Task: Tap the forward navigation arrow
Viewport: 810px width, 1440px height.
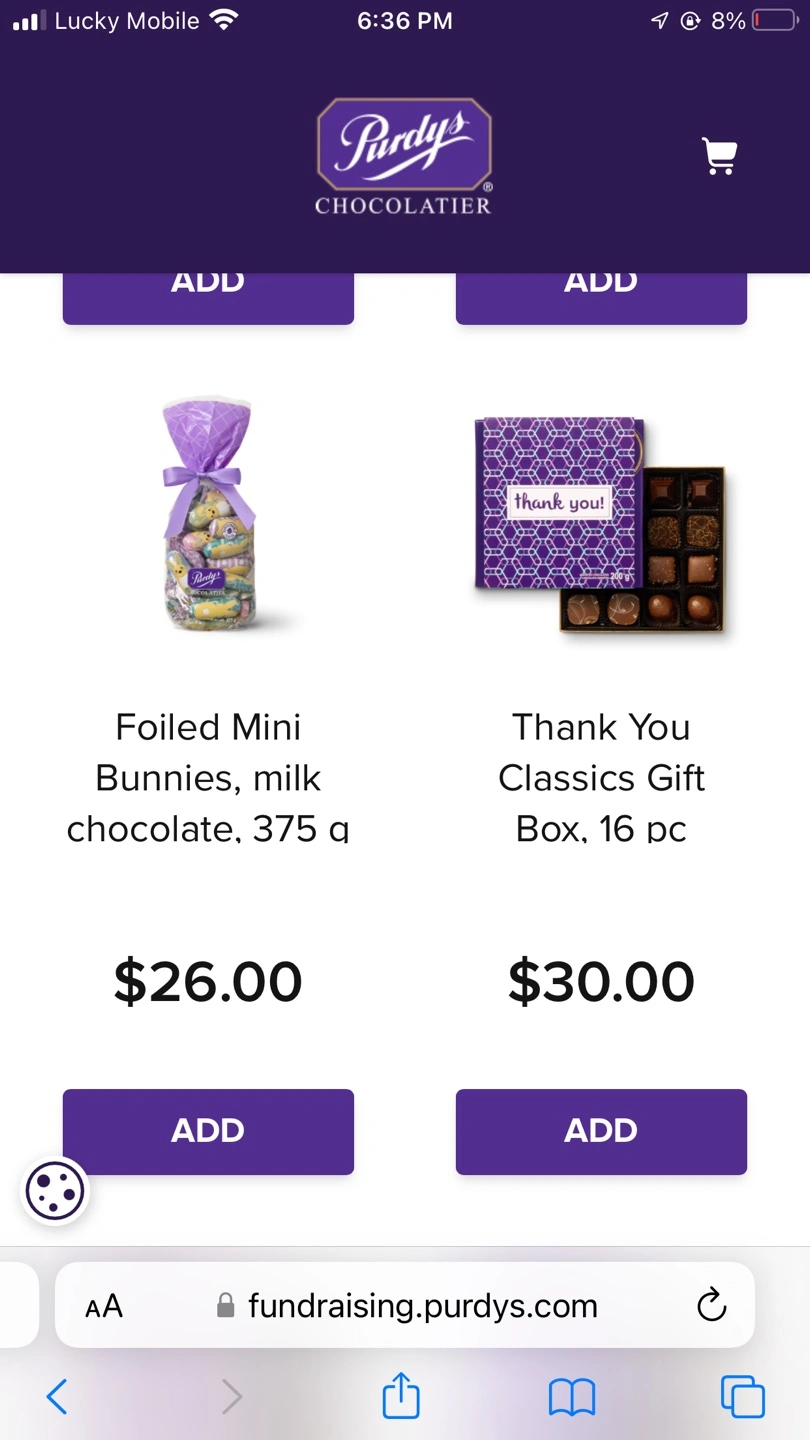Action: point(231,1396)
